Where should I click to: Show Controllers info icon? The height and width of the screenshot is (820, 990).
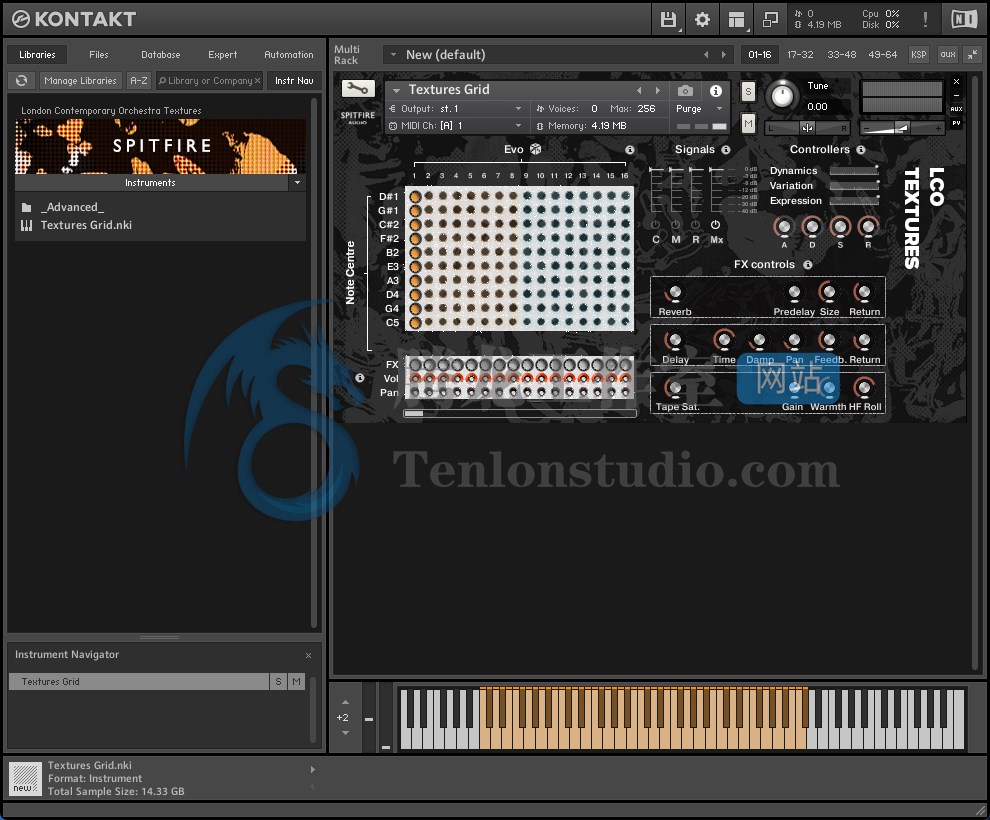coord(861,150)
